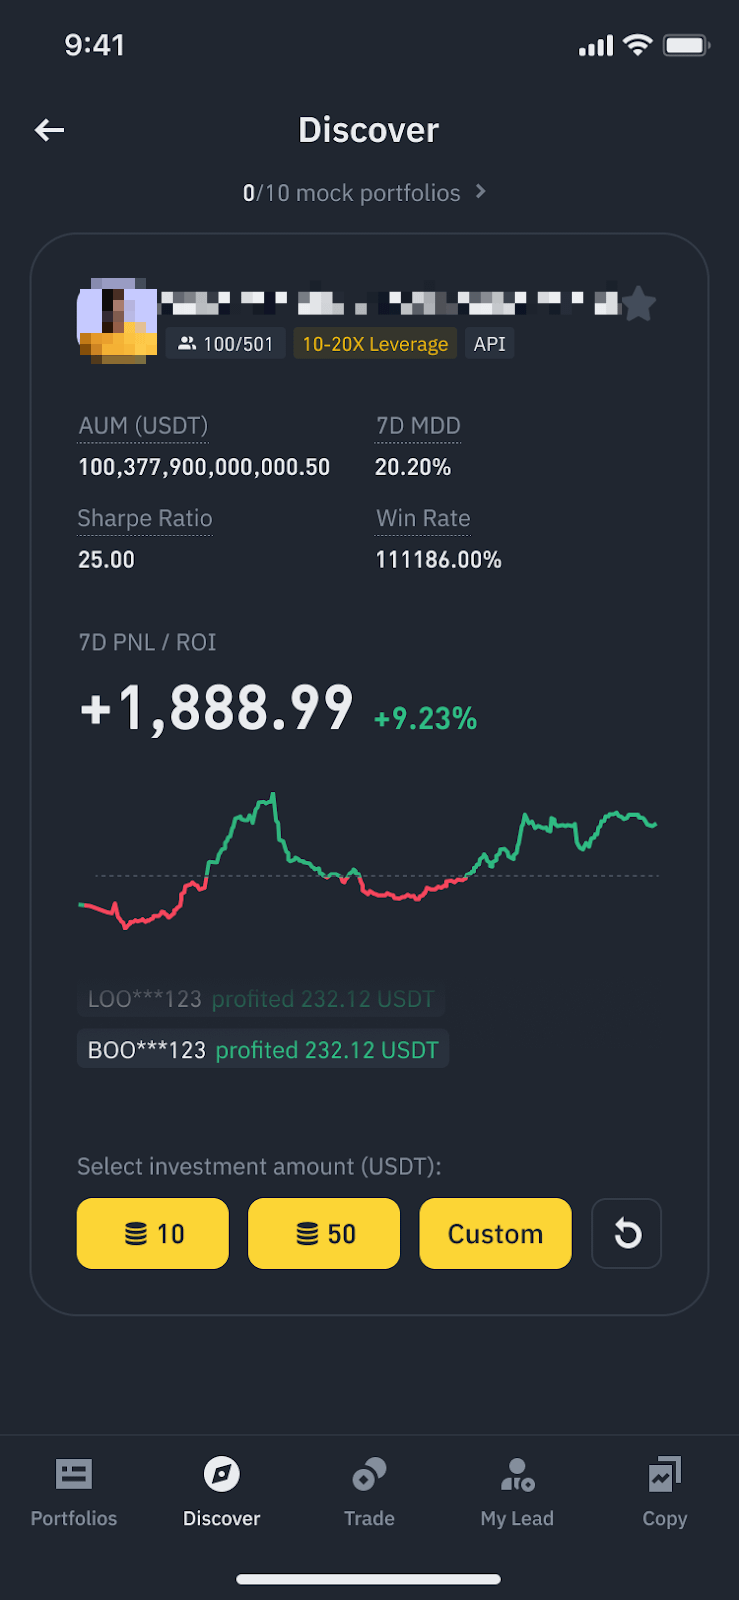Tap the AUM (USDT) label
The width and height of the screenshot is (739, 1600).
[143, 426]
